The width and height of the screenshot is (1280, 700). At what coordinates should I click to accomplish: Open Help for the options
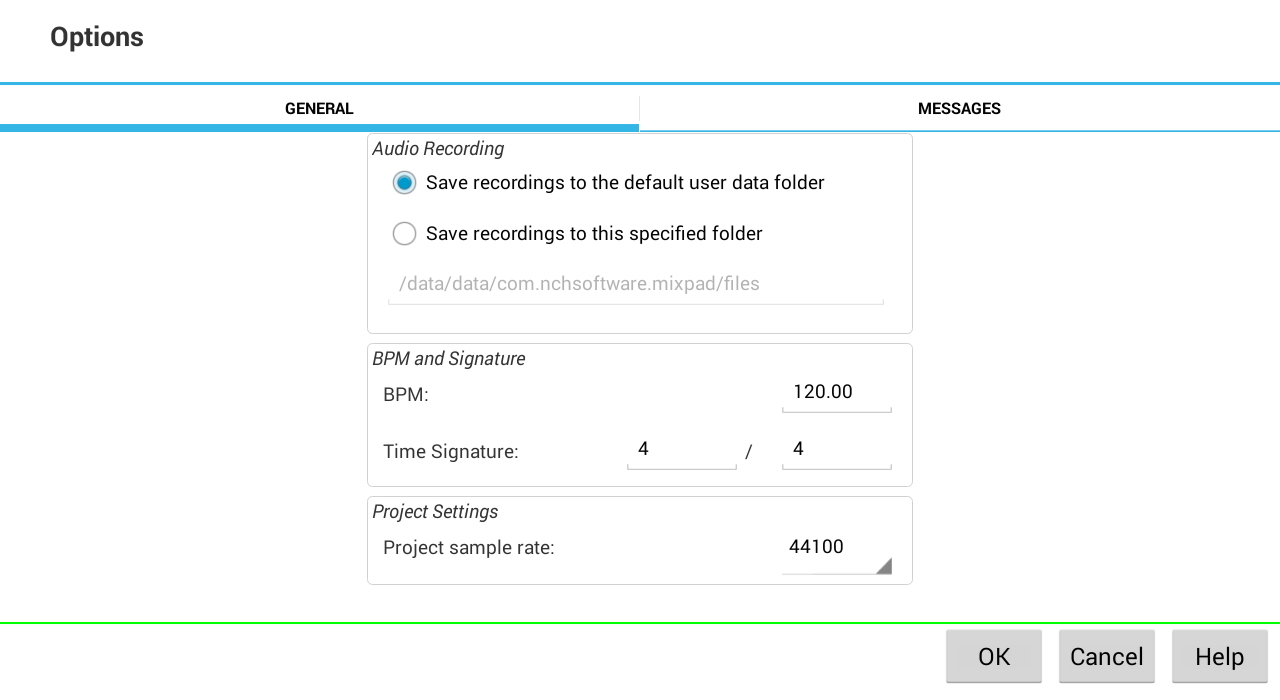tap(1219, 656)
